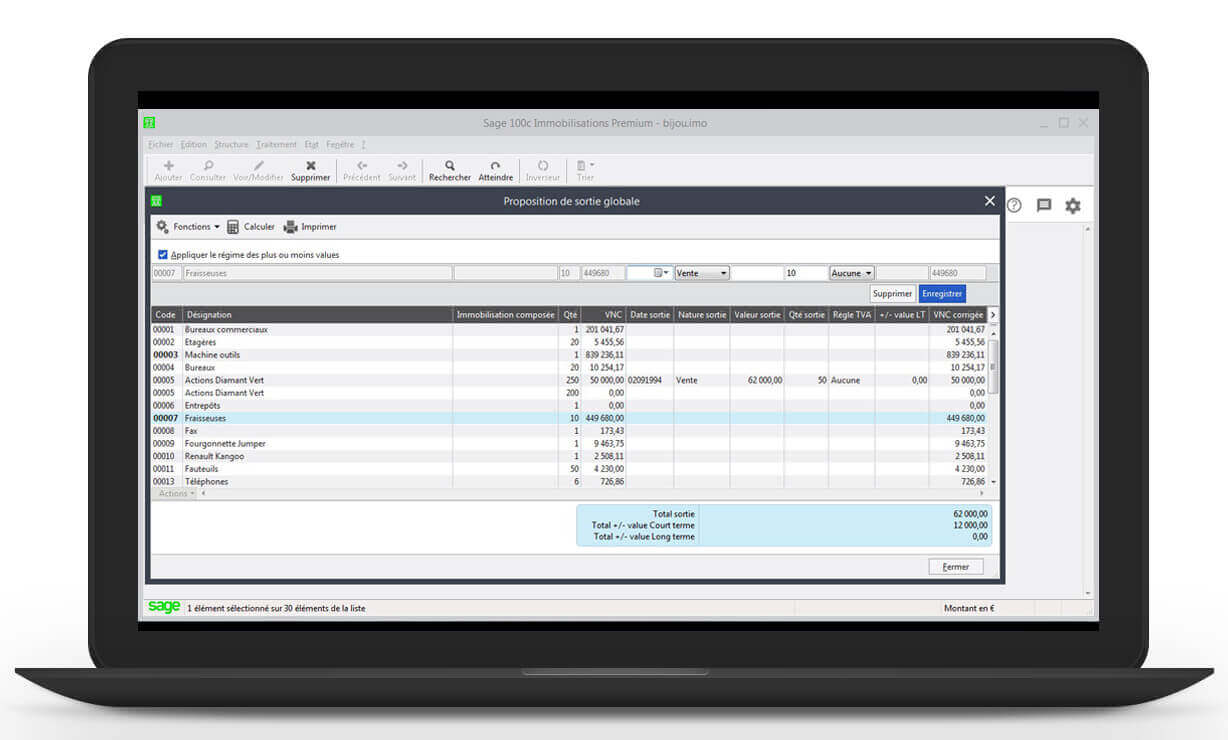Click the Consulter magnifier icon
The width and height of the screenshot is (1228, 740).
click(x=208, y=166)
